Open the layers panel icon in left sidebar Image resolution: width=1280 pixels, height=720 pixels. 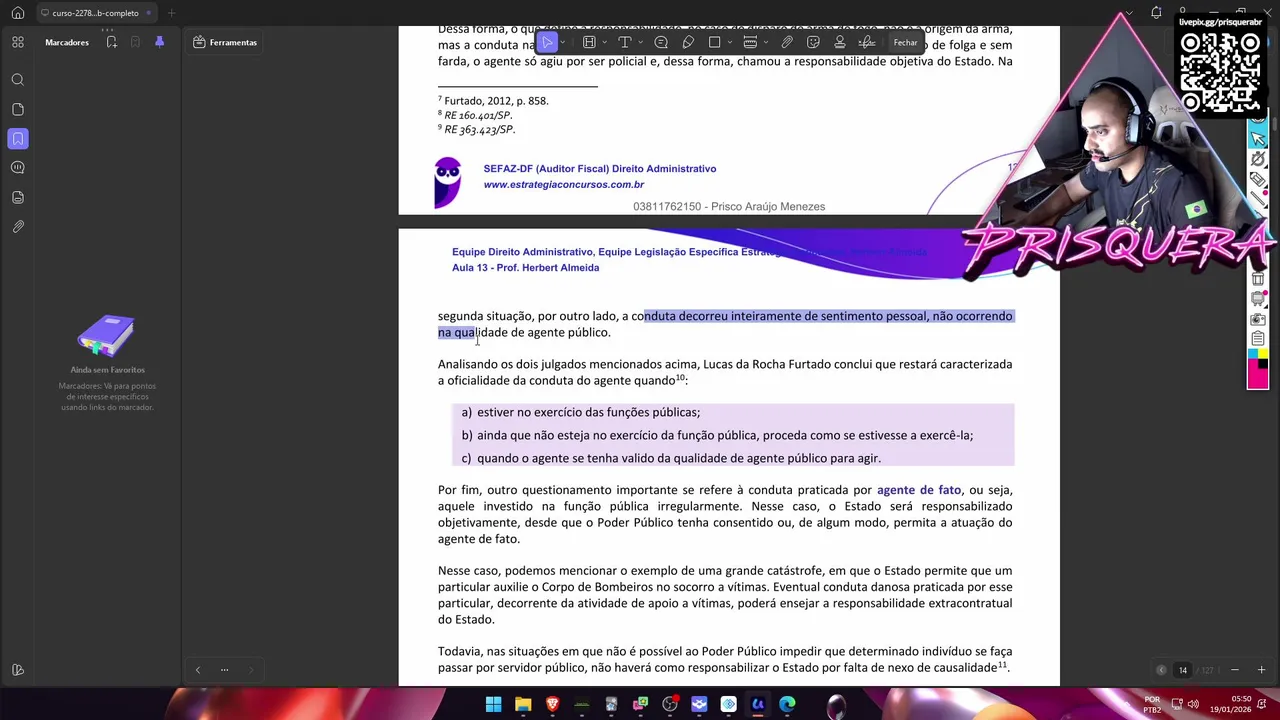(18, 197)
